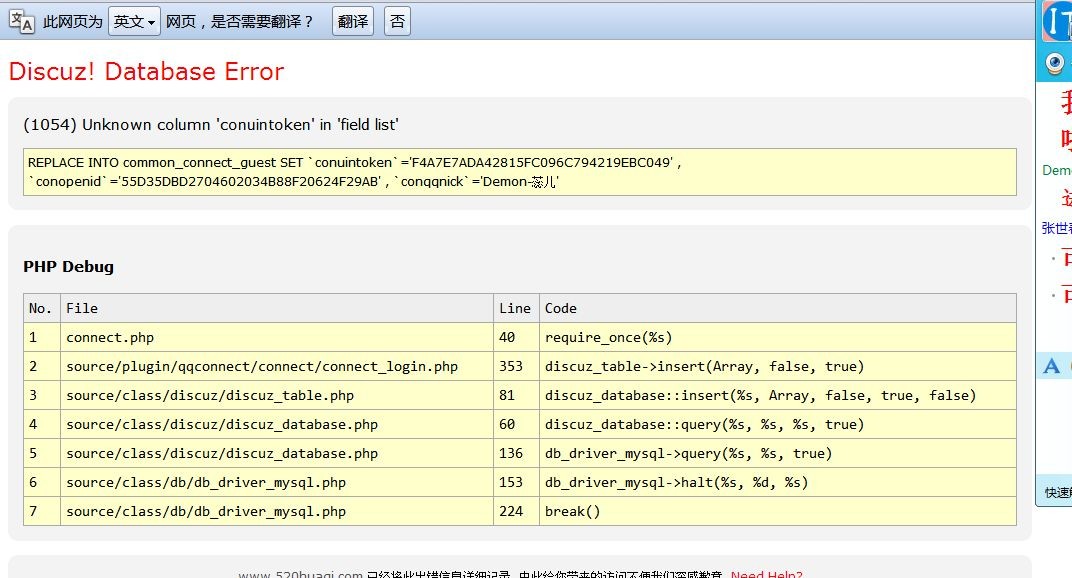Select the connect_login.php file row
Viewport: 1072px width, 578px height.
coord(262,366)
